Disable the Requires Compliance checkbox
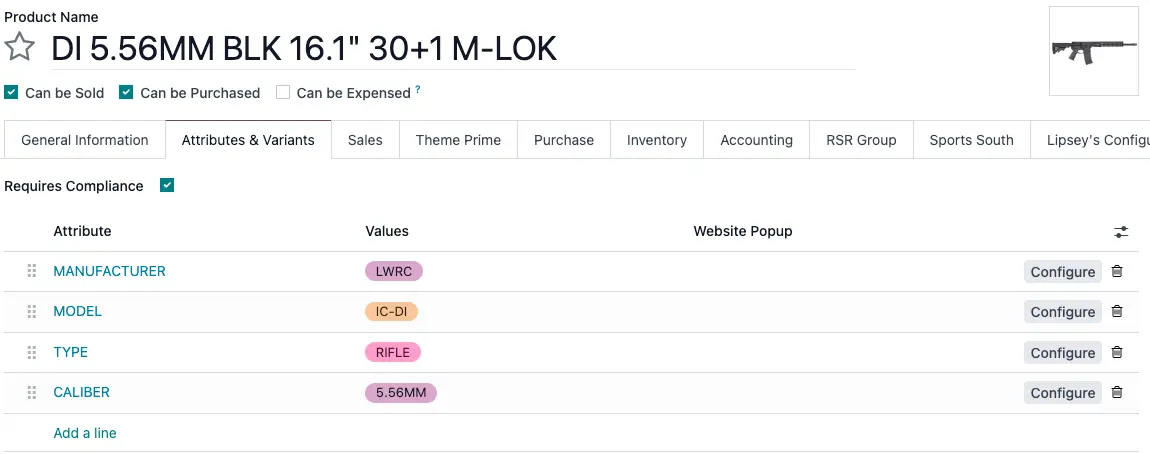The height and width of the screenshot is (454, 1150). click(x=167, y=186)
